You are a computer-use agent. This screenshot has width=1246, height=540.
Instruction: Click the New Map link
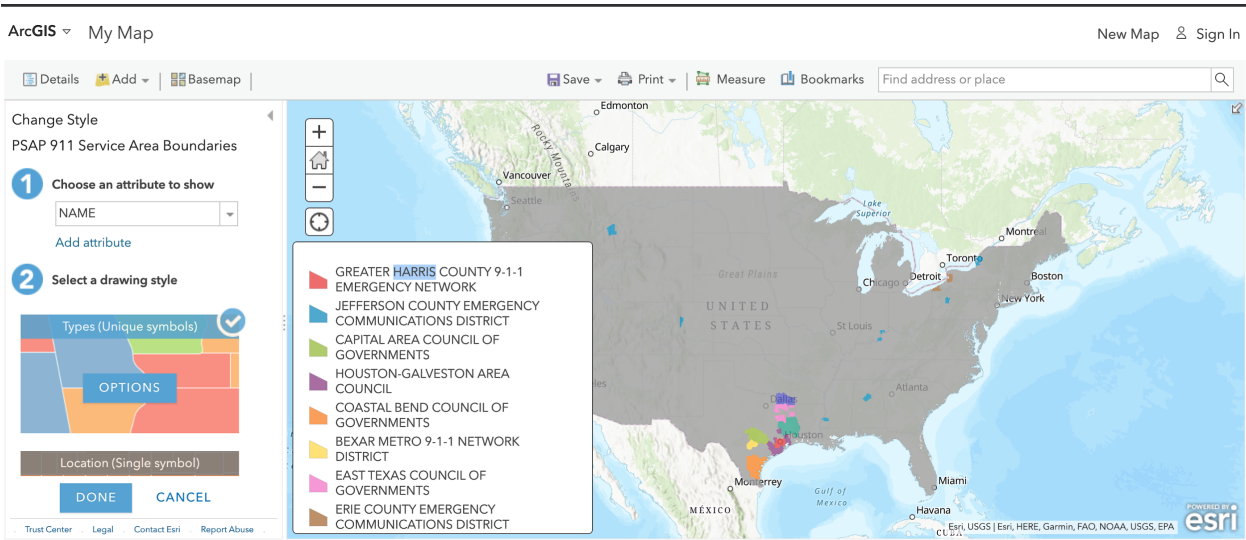(x=1128, y=34)
